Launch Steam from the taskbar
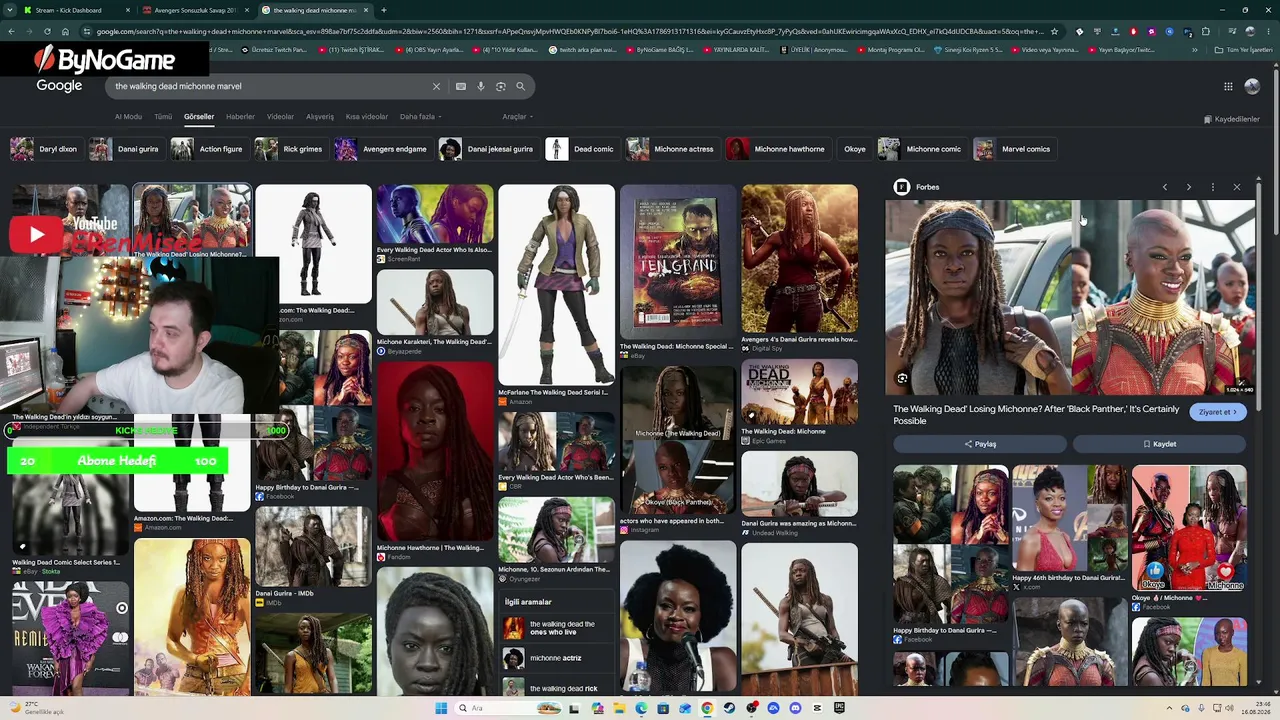 coord(729,708)
